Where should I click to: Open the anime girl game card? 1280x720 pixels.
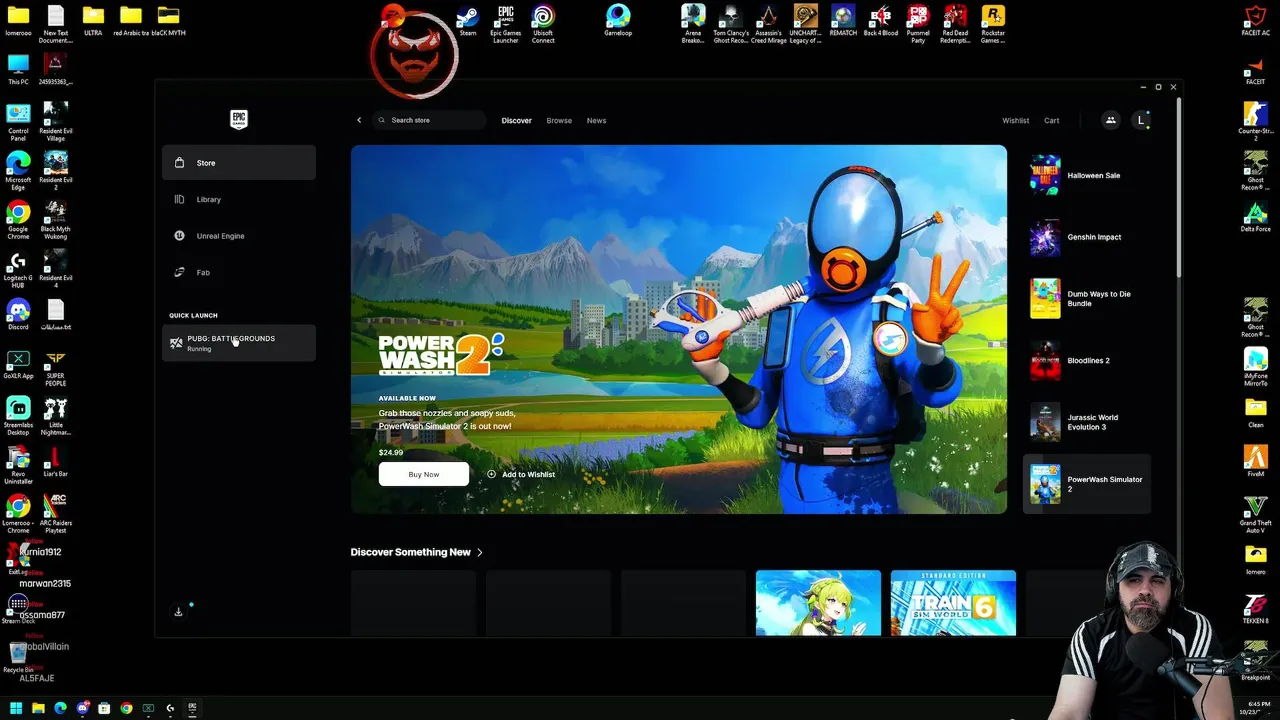[x=818, y=603]
